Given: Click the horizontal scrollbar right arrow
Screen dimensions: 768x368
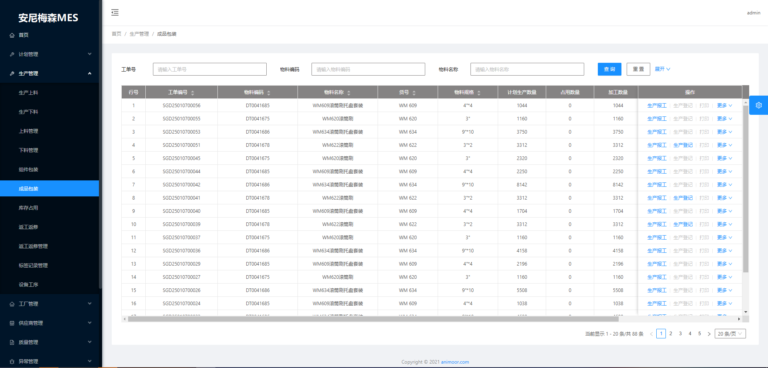Looking at the screenshot, I should [739, 319].
